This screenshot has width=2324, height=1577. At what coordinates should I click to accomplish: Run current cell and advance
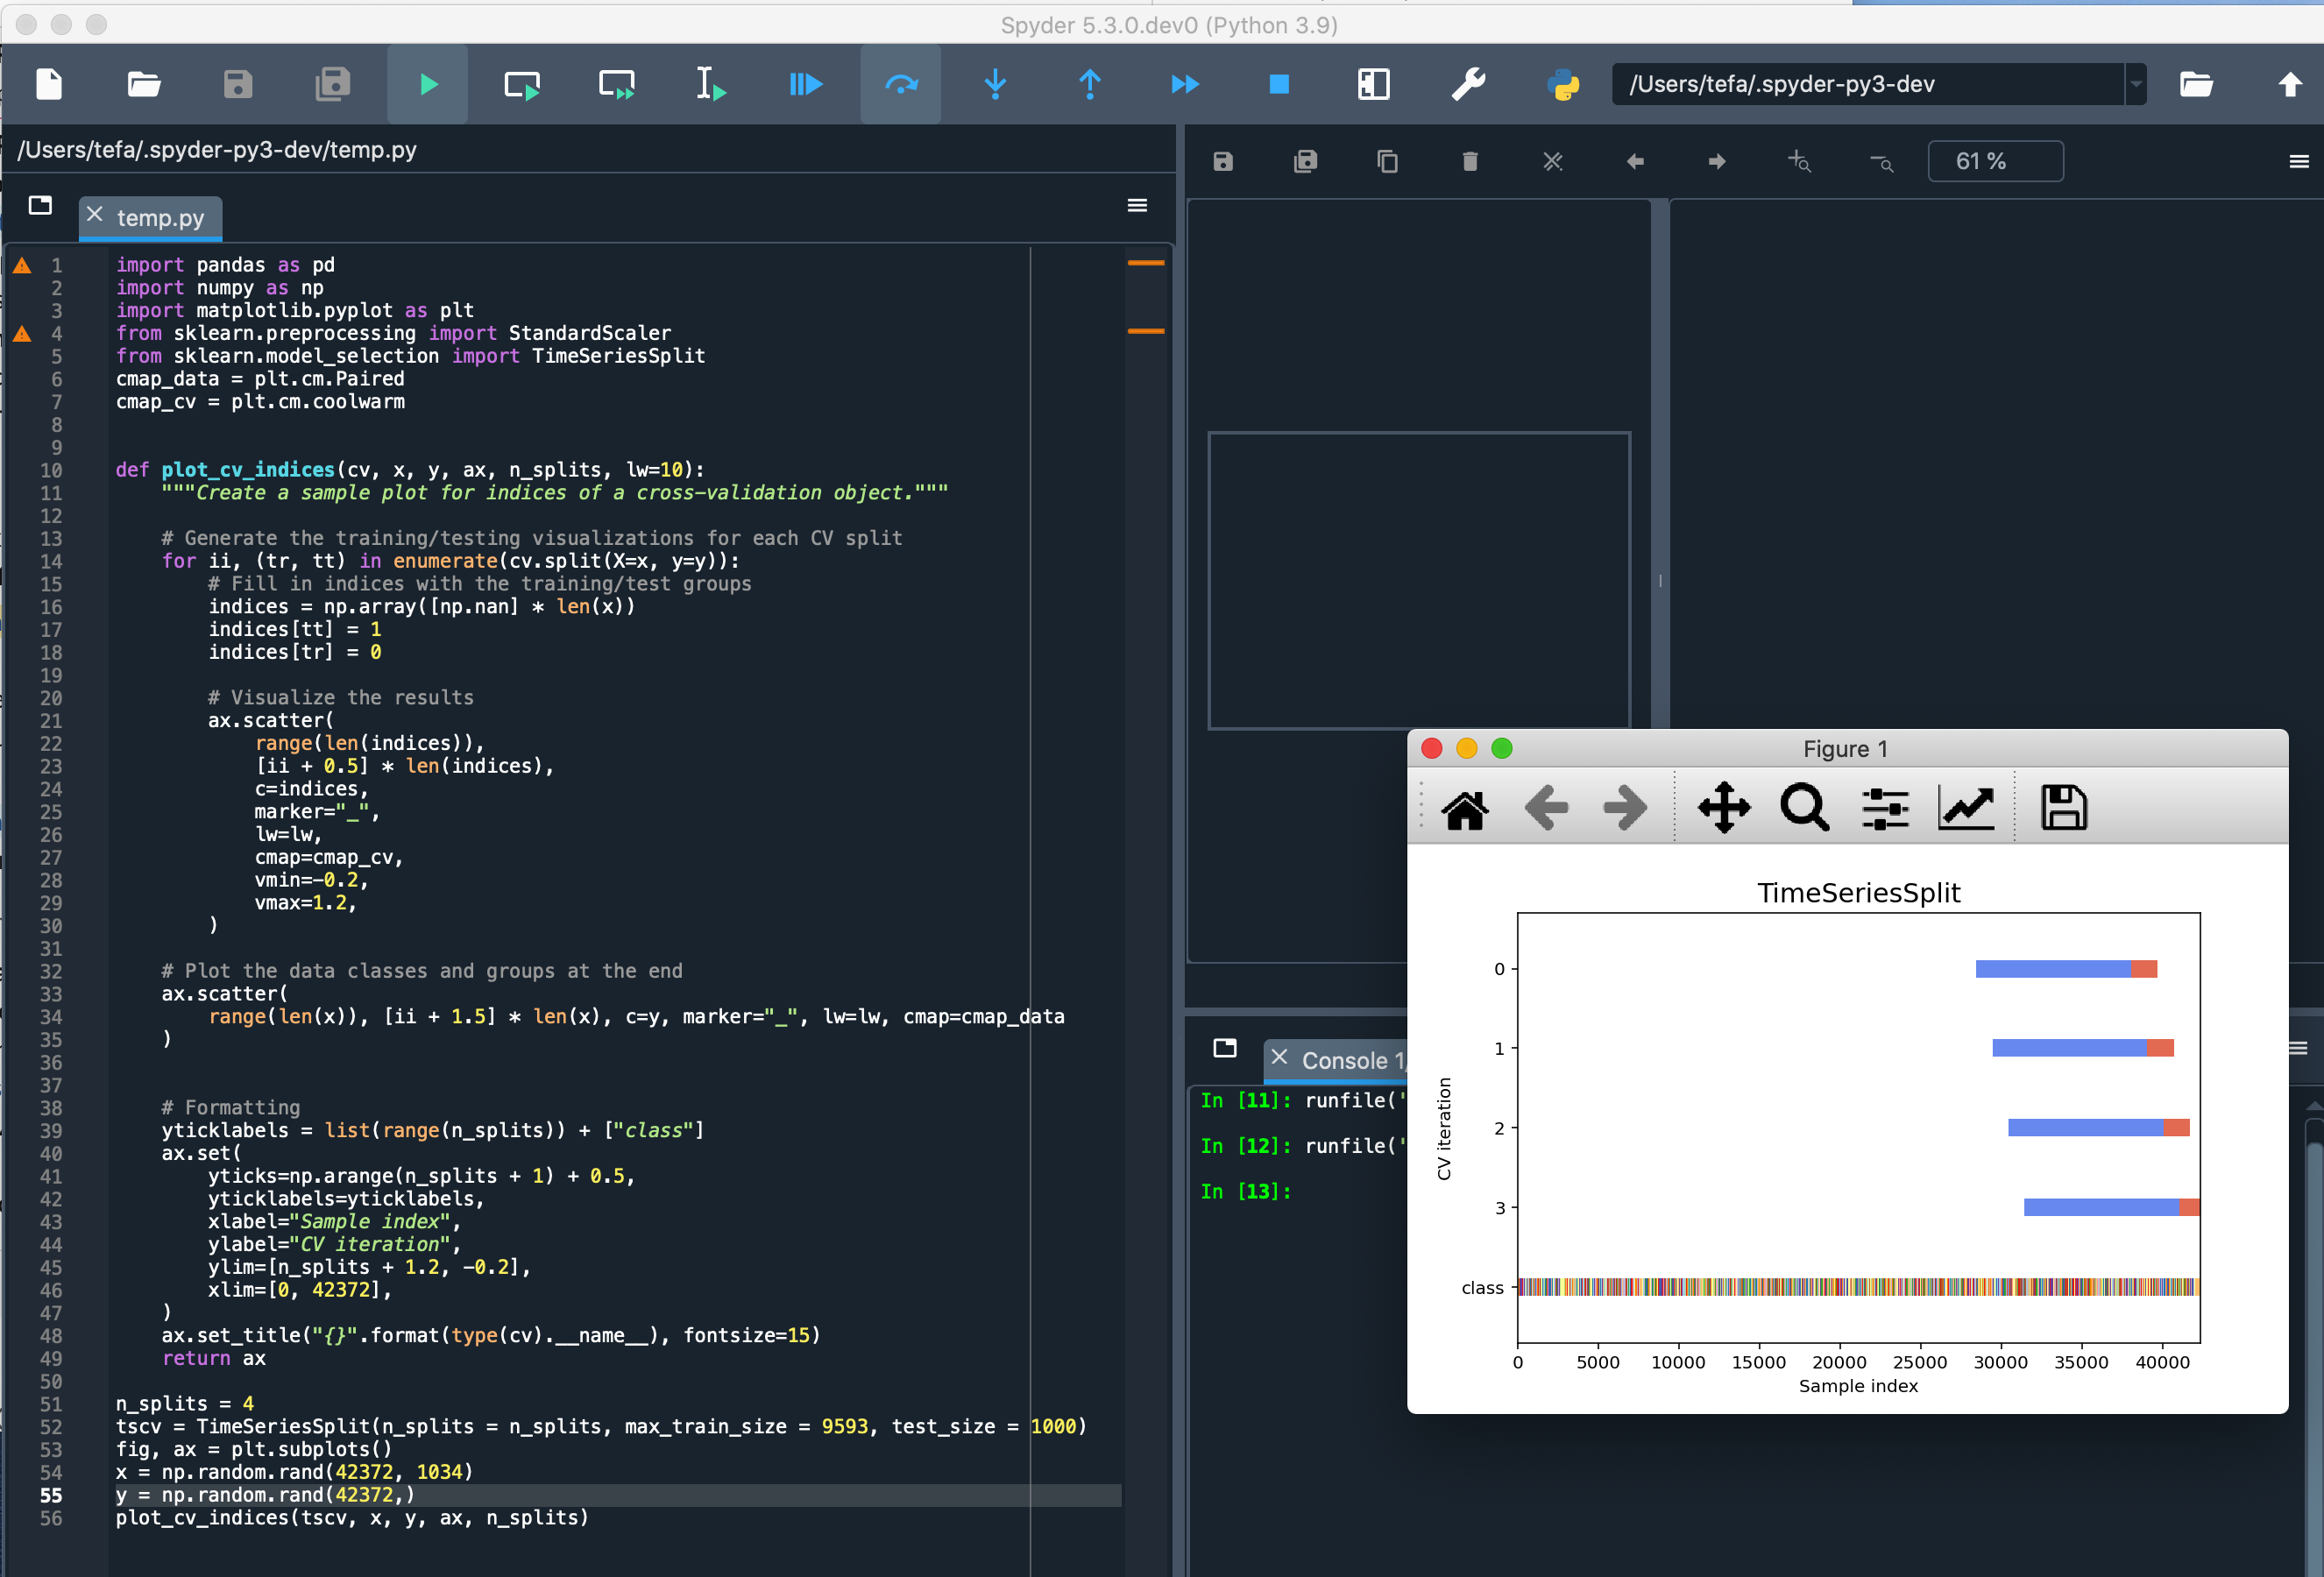point(617,84)
